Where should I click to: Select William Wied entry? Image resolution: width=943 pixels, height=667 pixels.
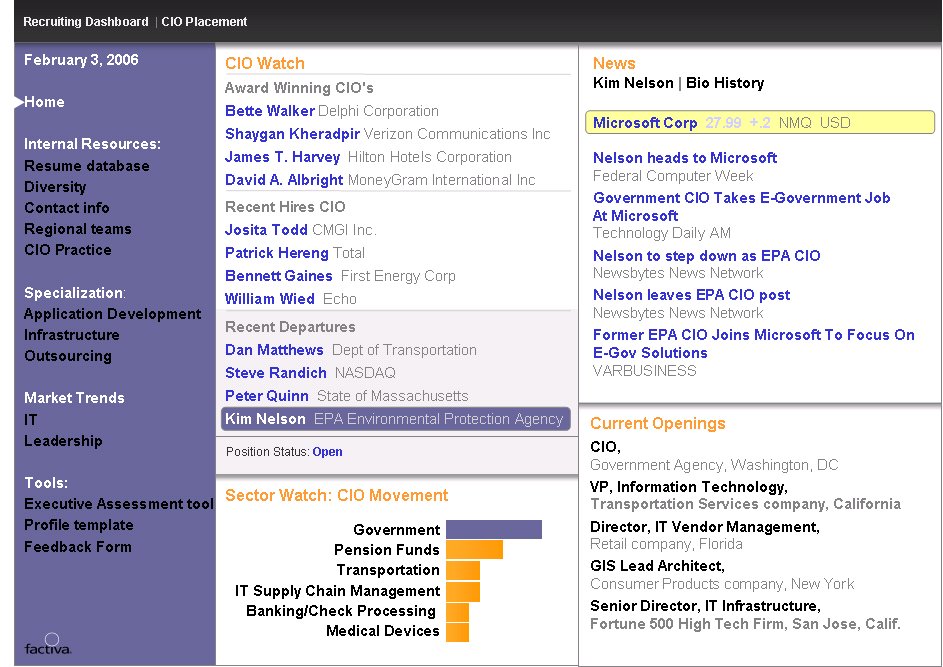(x=269, y=299)
